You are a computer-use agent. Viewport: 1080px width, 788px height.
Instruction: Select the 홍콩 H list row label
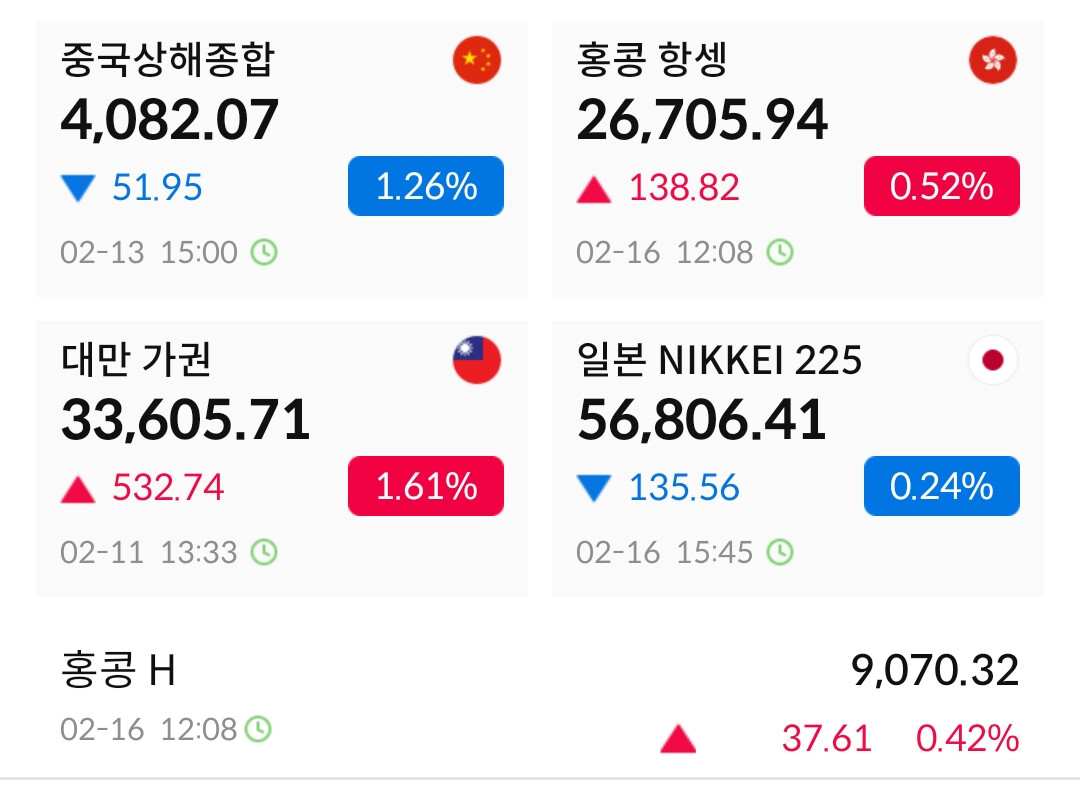pos(118,670)
